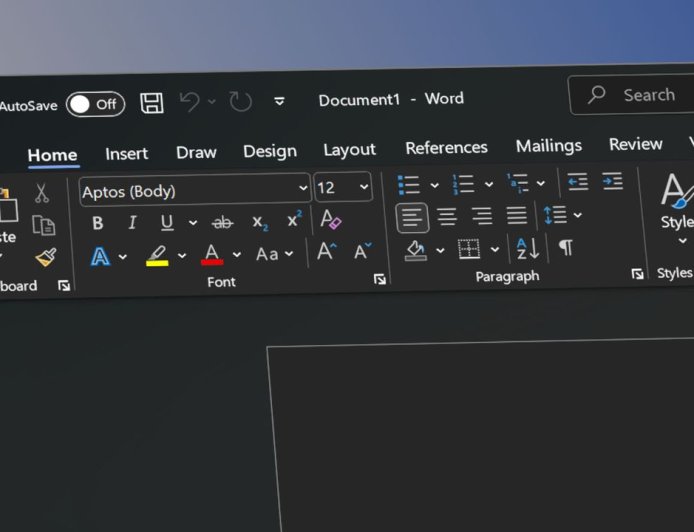Click the Cut scissors icon
This screenshot has height=532, width=694.
tap(42, 193)
